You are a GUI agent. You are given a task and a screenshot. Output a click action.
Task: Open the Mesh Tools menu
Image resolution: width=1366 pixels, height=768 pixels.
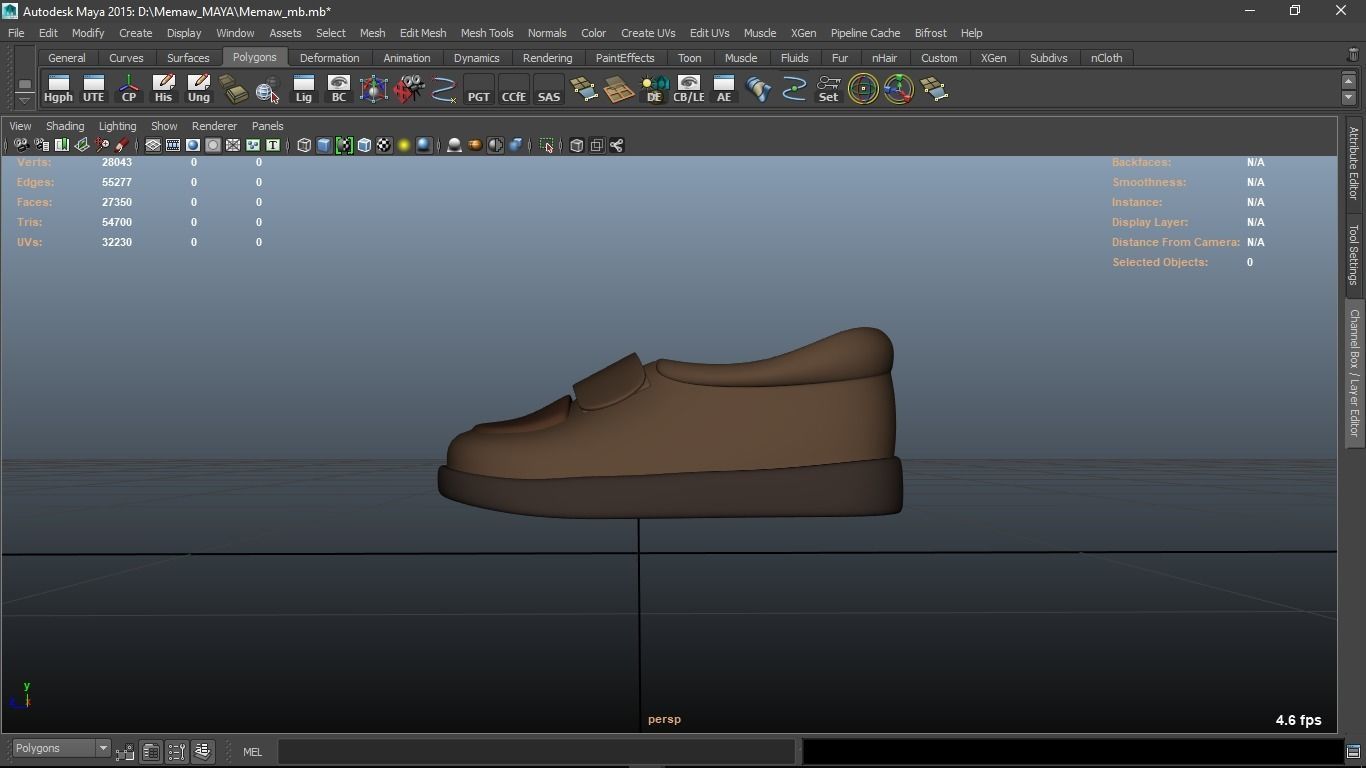coord(486,33)
